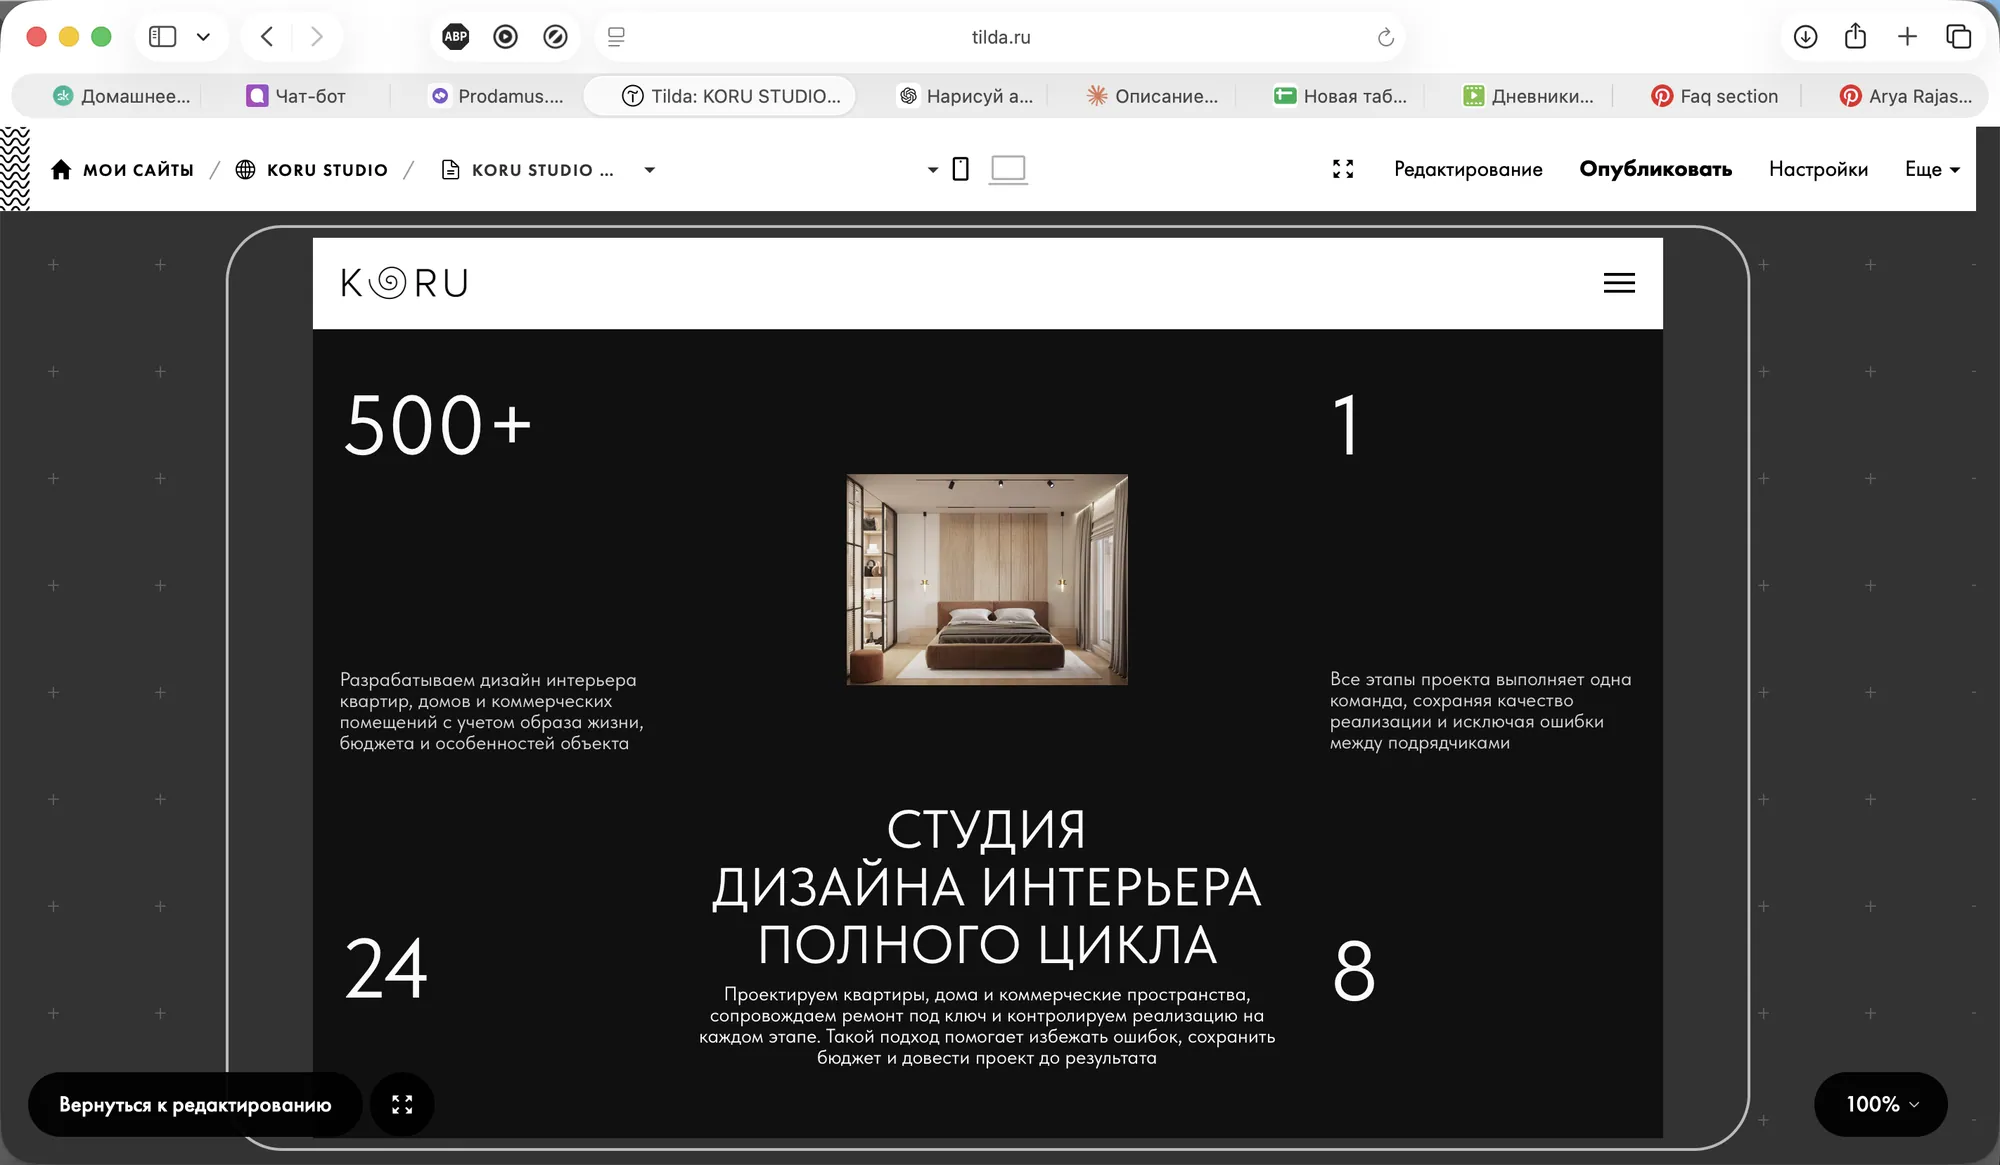Expand the device preview dropdown arrow
This screenshot has width=2000, height=1165.
tap(933, 170)
